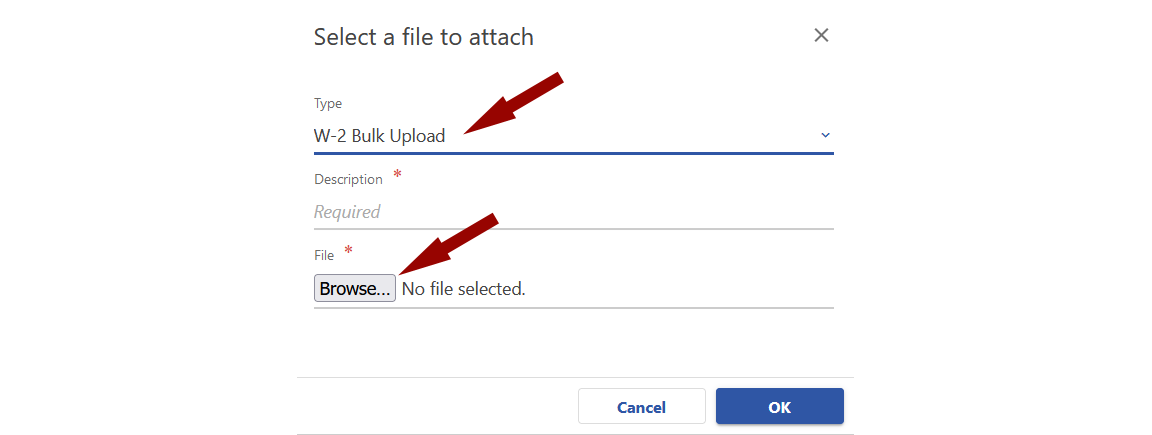The width and height of the screenshot is (1152, 435).
Task: Click the Type field label
Action: (x=328, y=104)
